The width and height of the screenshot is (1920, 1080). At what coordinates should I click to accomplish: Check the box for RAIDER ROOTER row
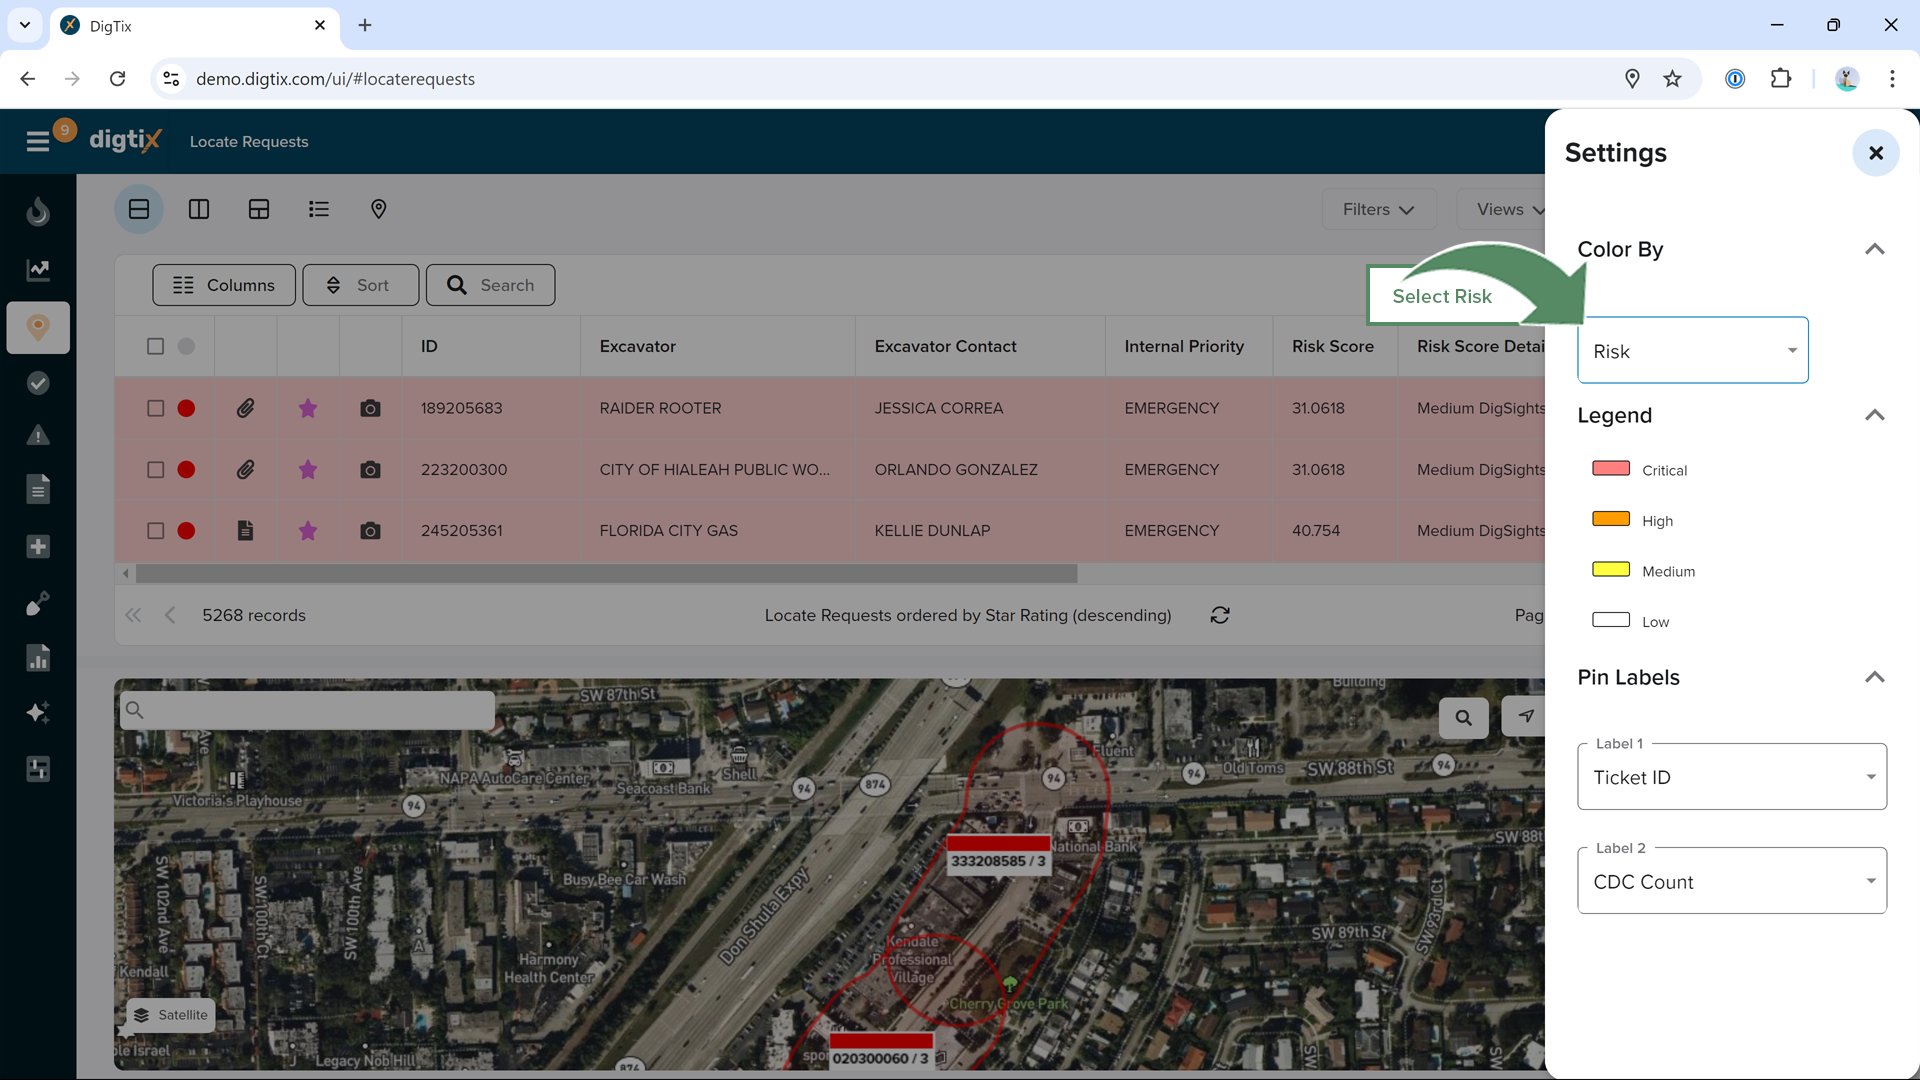point(155,408)
